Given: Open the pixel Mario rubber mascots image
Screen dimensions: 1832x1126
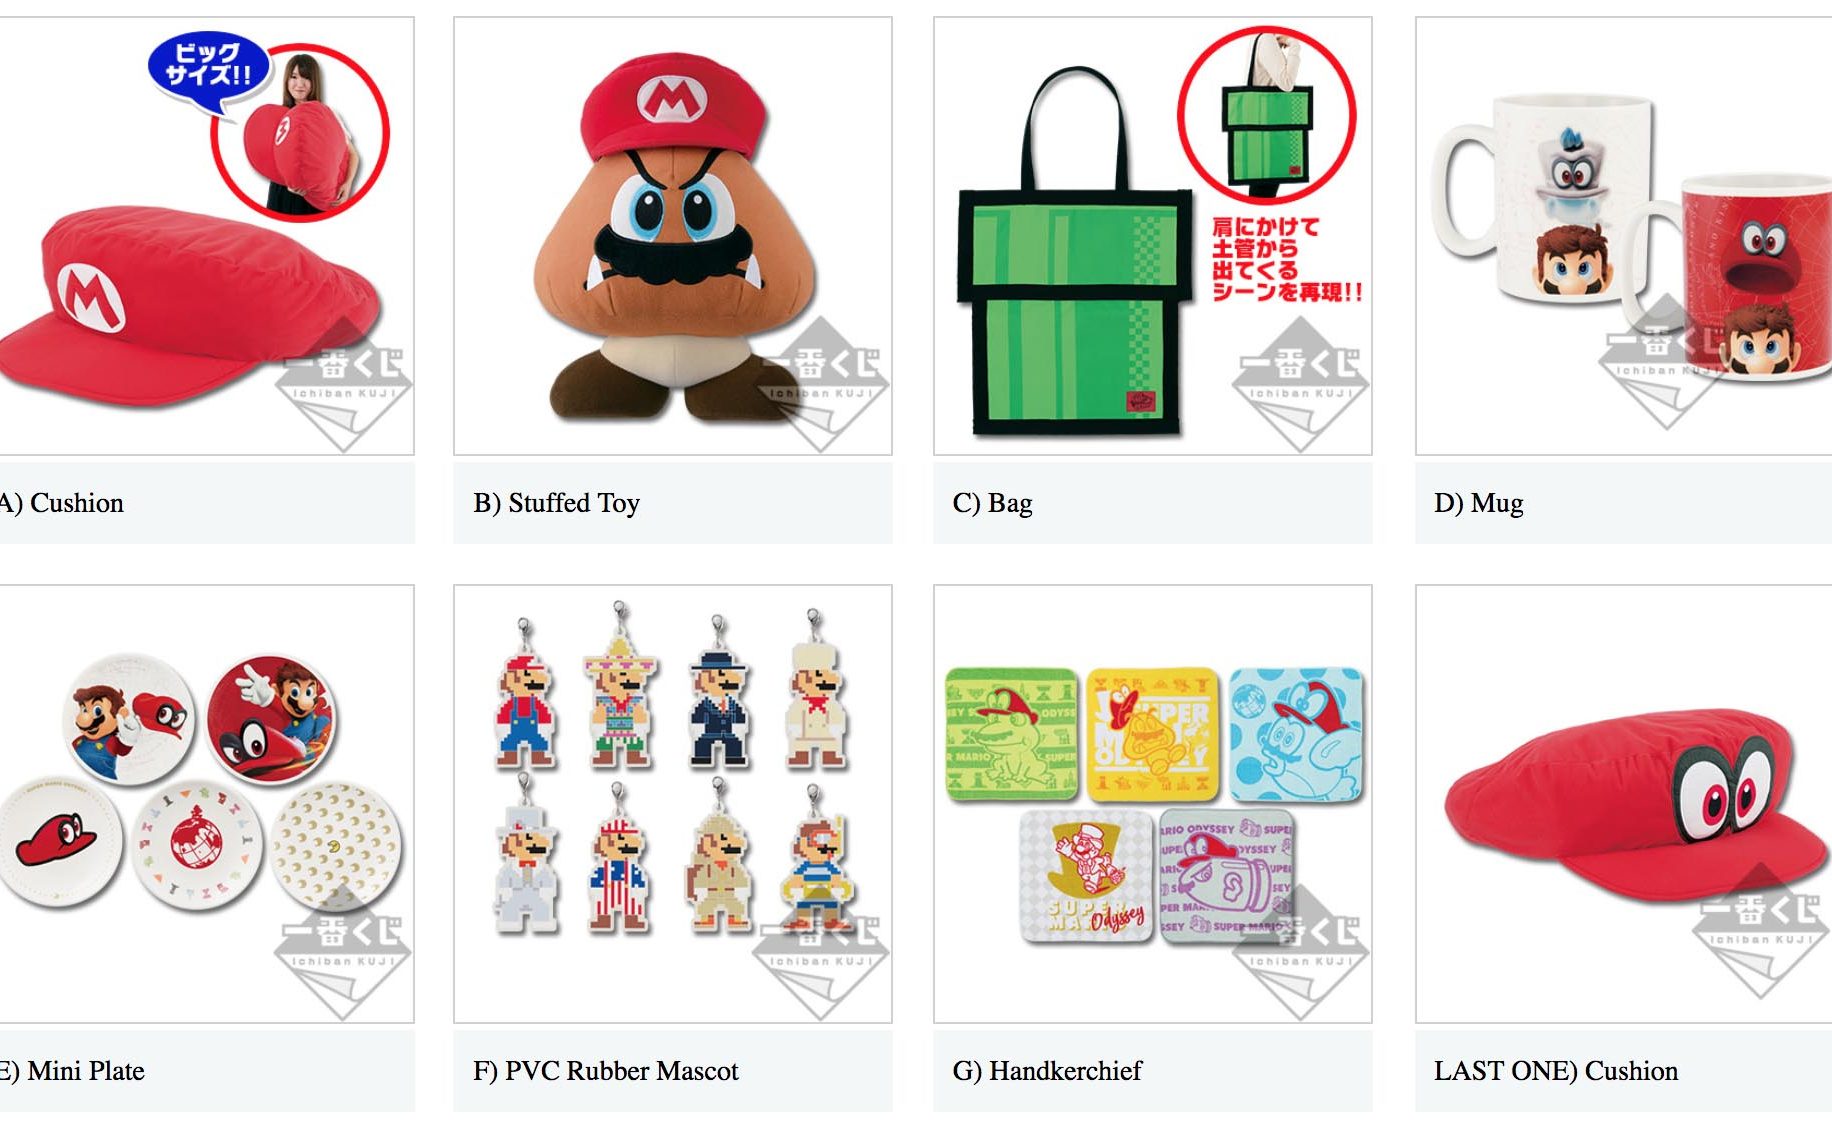Looking at the screenshot, I should coord(672,804).
